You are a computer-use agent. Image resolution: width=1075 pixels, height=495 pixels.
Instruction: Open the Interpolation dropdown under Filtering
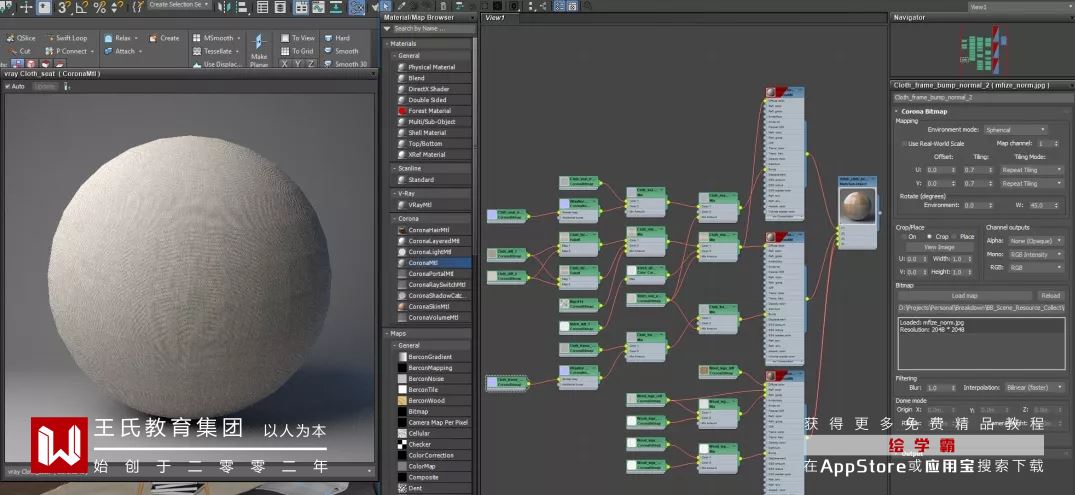click(x=1035, y=388)
